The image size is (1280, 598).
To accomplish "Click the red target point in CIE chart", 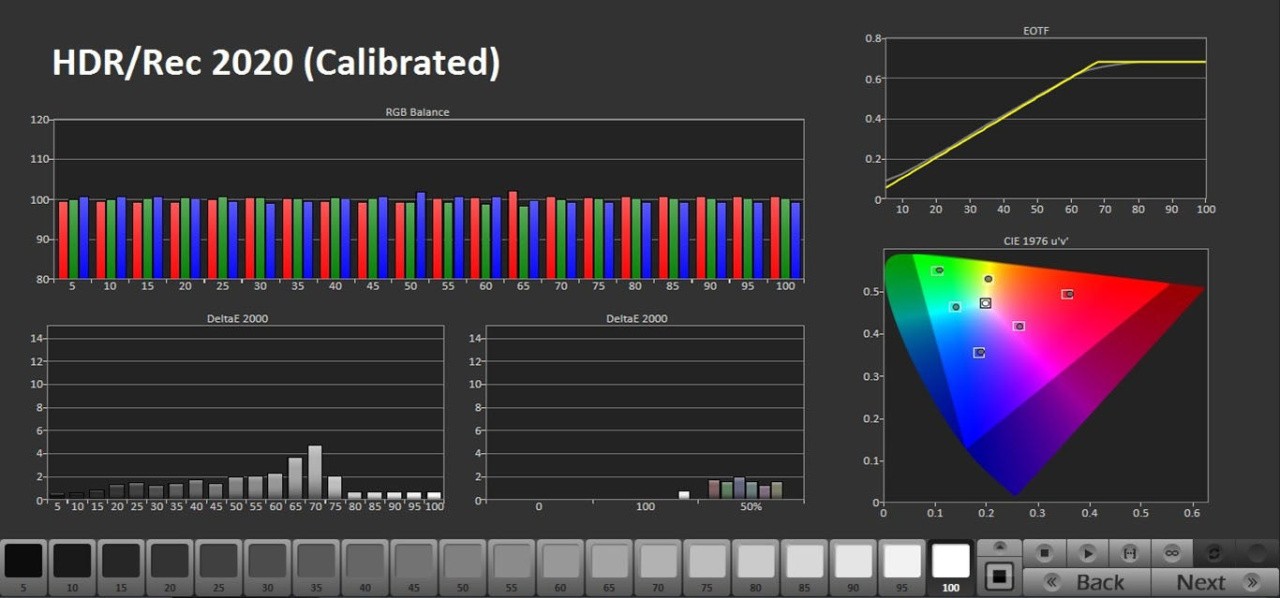I will click(x=1068, y=294).
